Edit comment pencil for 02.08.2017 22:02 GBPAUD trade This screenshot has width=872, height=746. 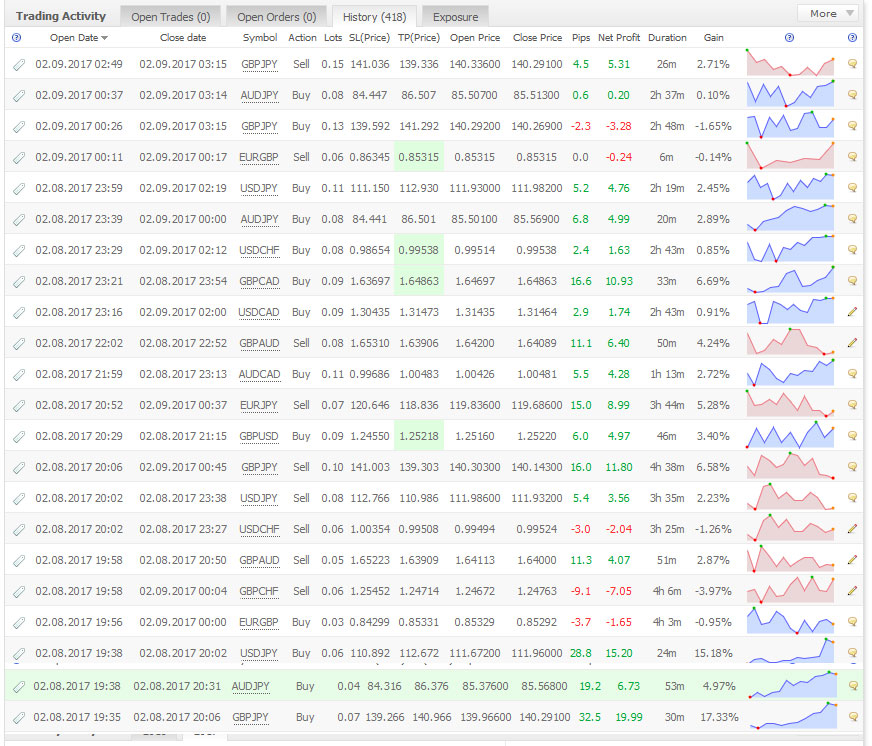click(x=852, y=343)
